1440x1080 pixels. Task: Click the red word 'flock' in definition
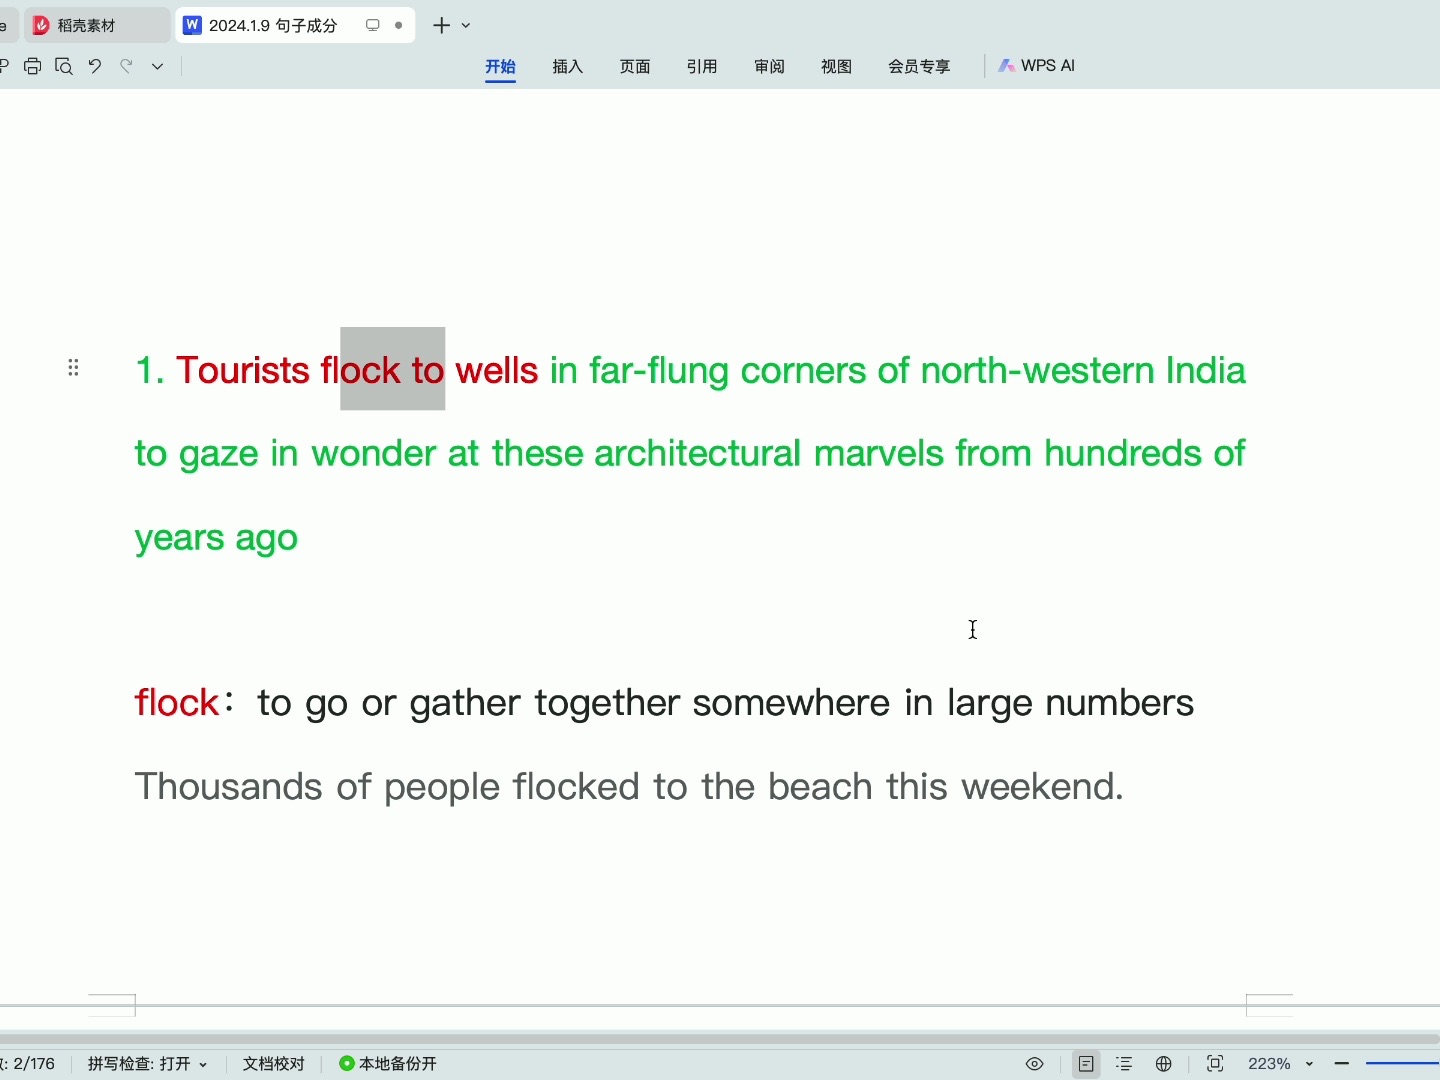177,703
